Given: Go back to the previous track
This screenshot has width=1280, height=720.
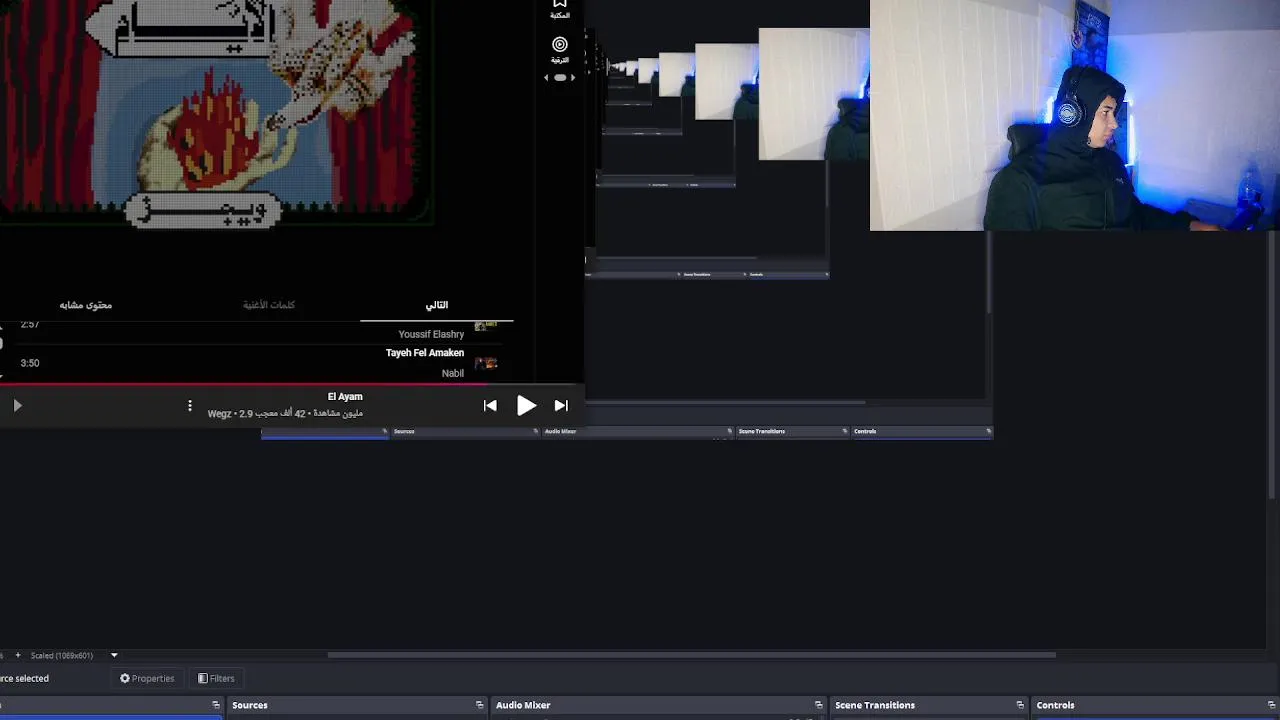Looking at the screenshot, I should (490, 405).
